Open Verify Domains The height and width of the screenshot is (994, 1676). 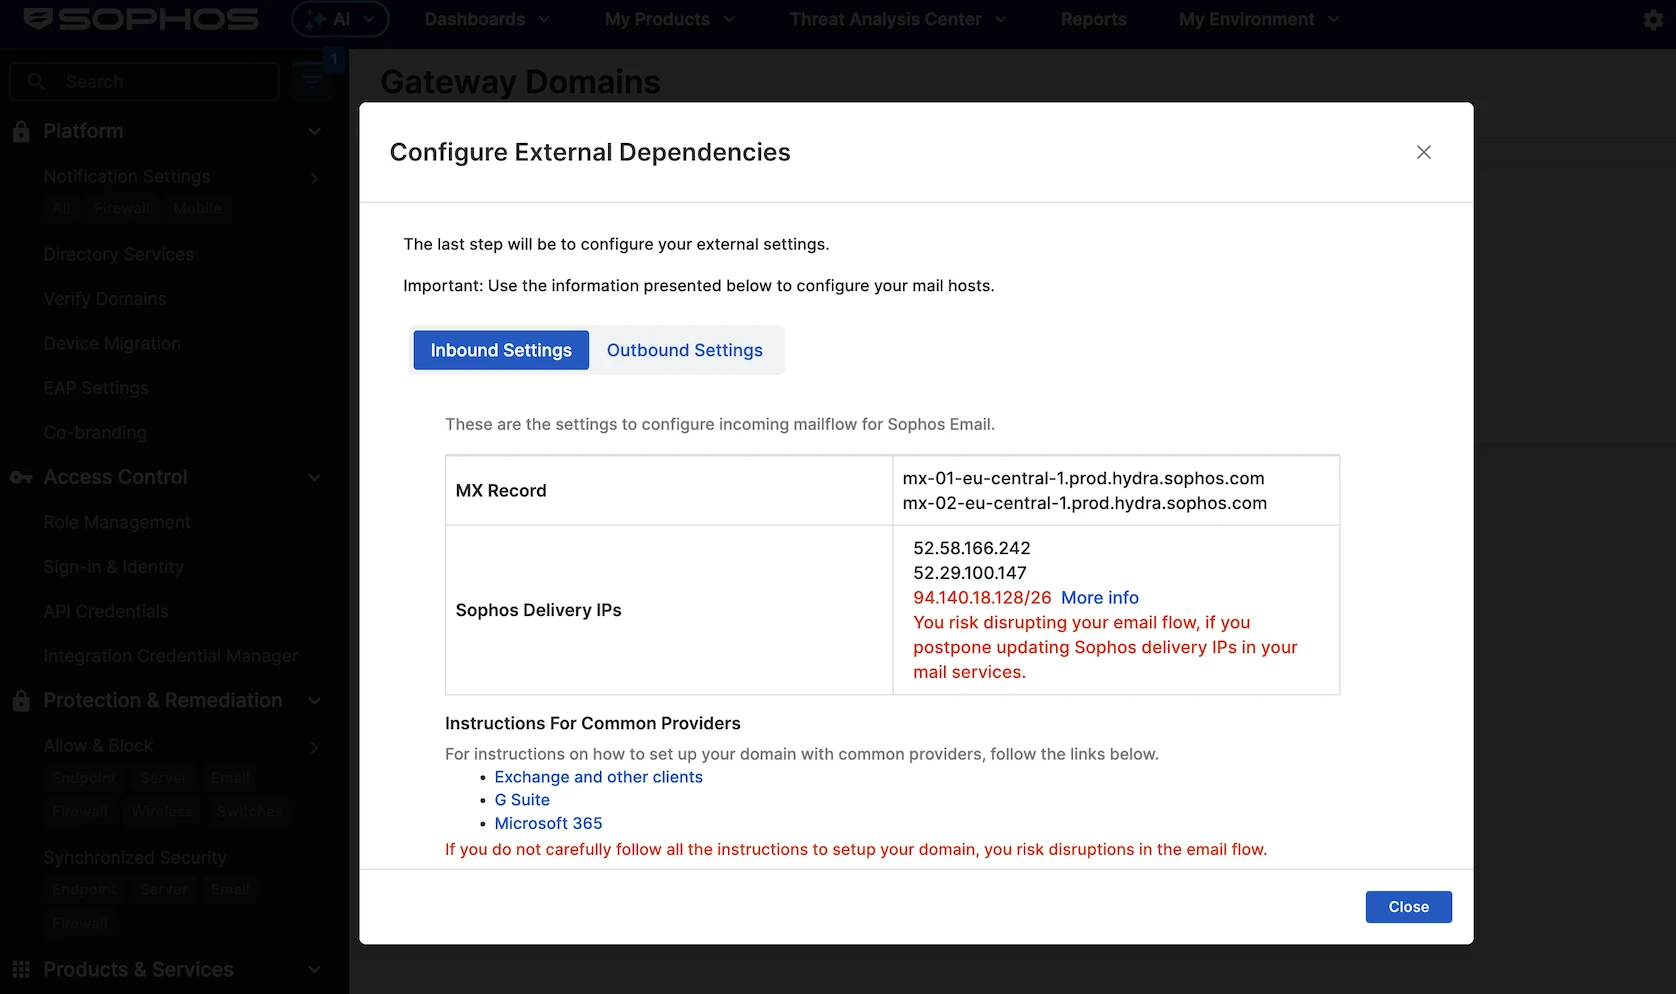105,299
